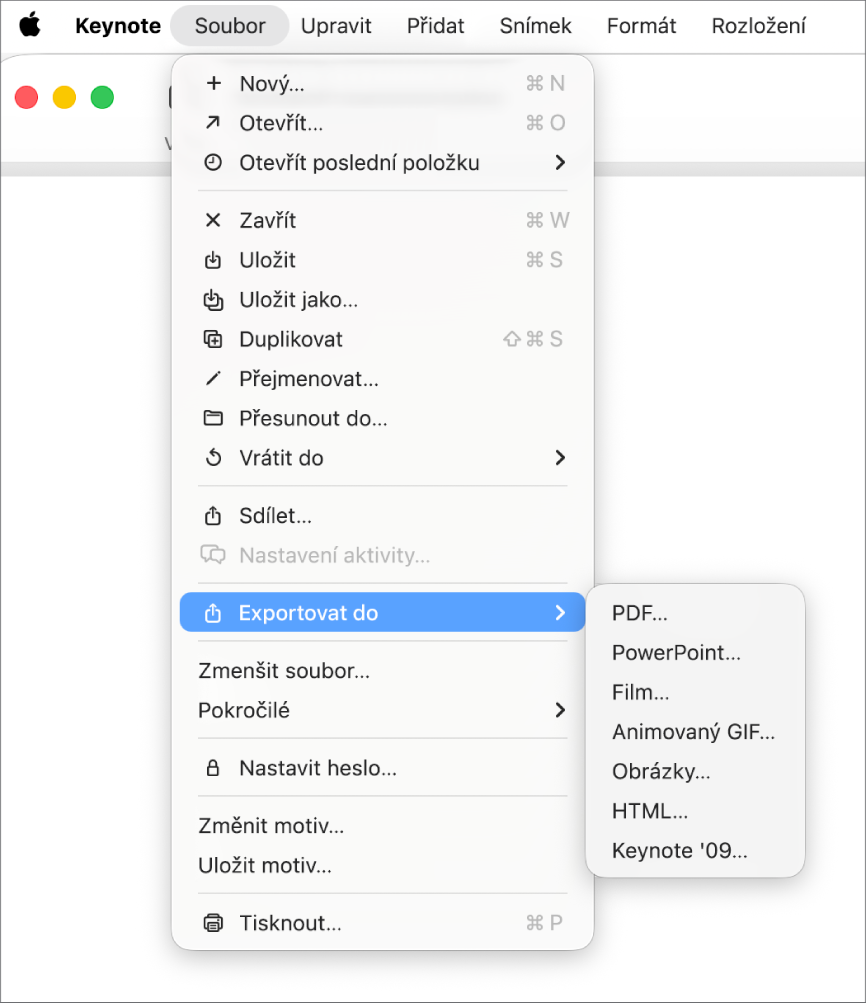Select Uložit menu entry
Screen dimensions: 867x1003
tap(383, 260)
